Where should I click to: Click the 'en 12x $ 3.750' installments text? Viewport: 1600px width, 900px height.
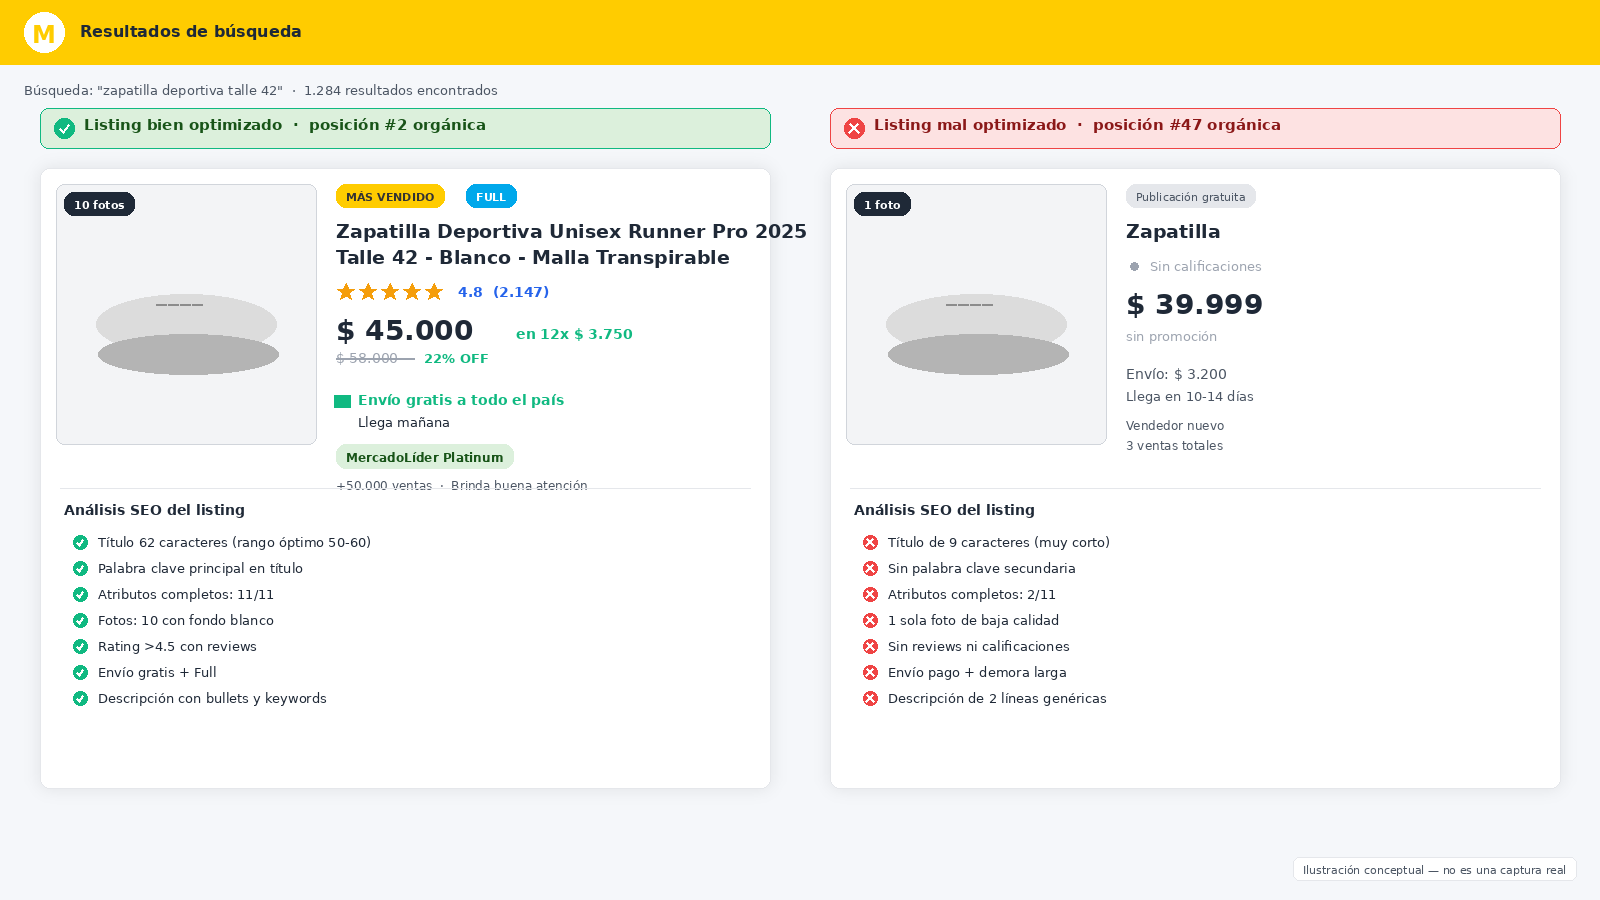[574, 334]
